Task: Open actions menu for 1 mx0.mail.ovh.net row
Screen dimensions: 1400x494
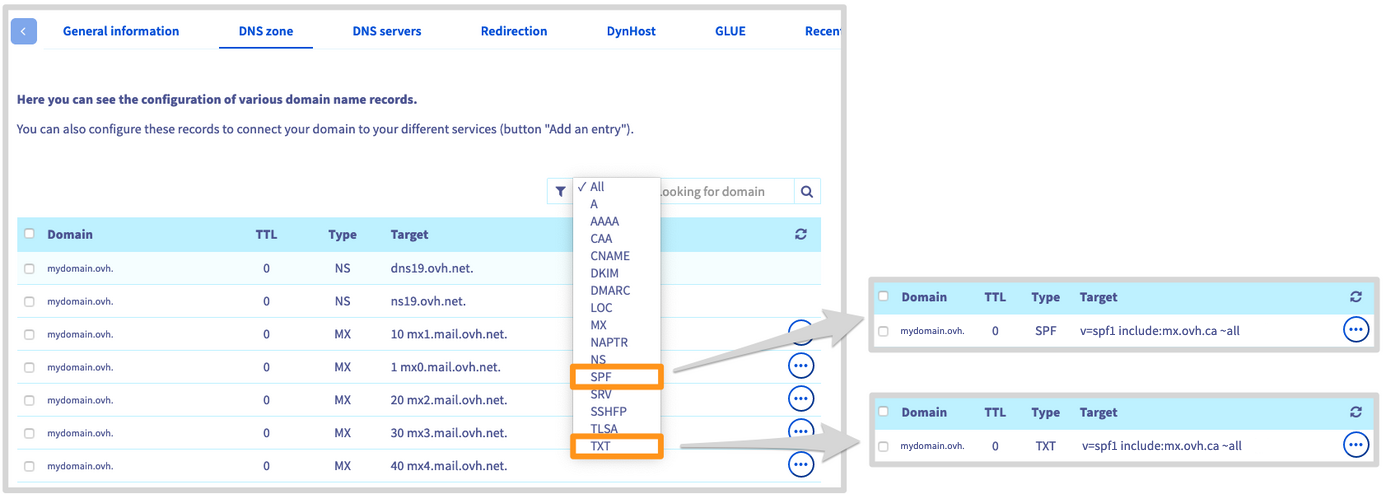Action: 801,366
